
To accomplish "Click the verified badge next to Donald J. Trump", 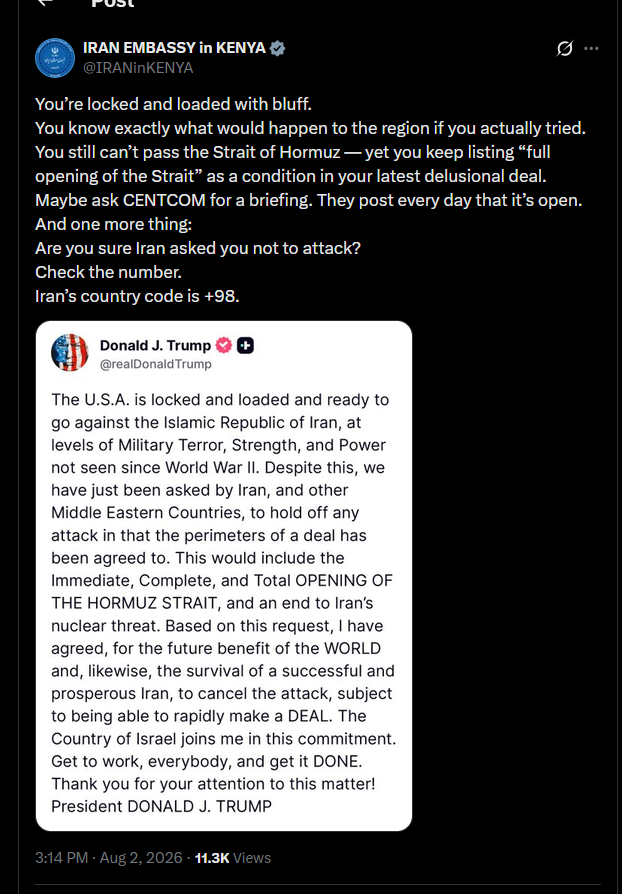I will pyautogui.click(x=223, y=346).
